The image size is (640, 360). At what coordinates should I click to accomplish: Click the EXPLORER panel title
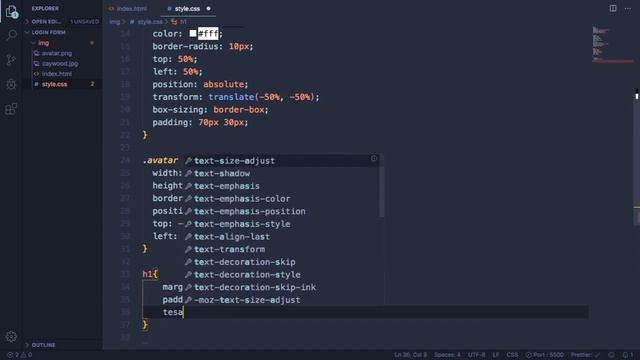(x=45, y=9)
